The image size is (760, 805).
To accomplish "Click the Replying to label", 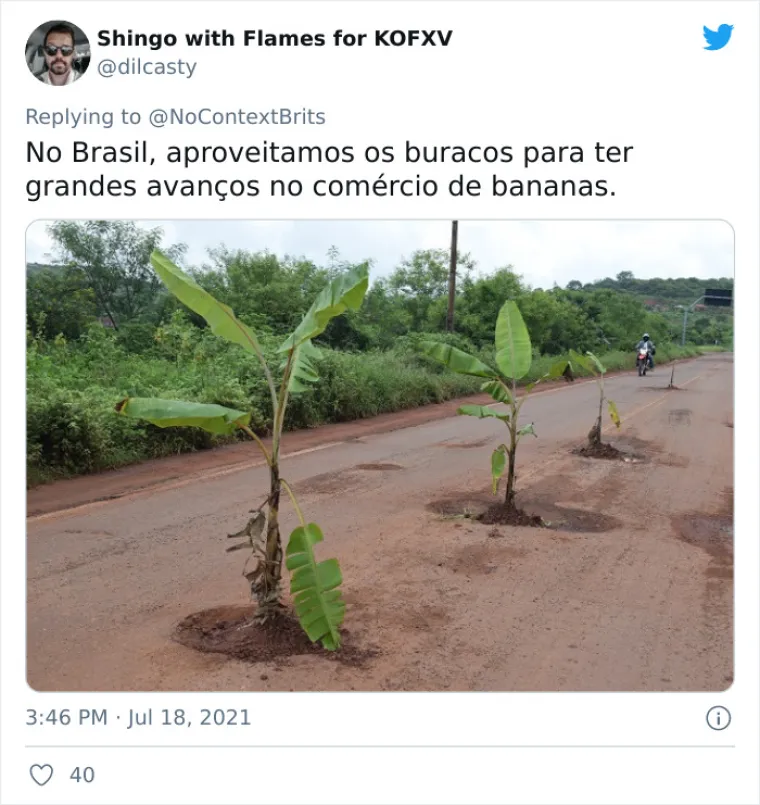I will click(83, 117).
